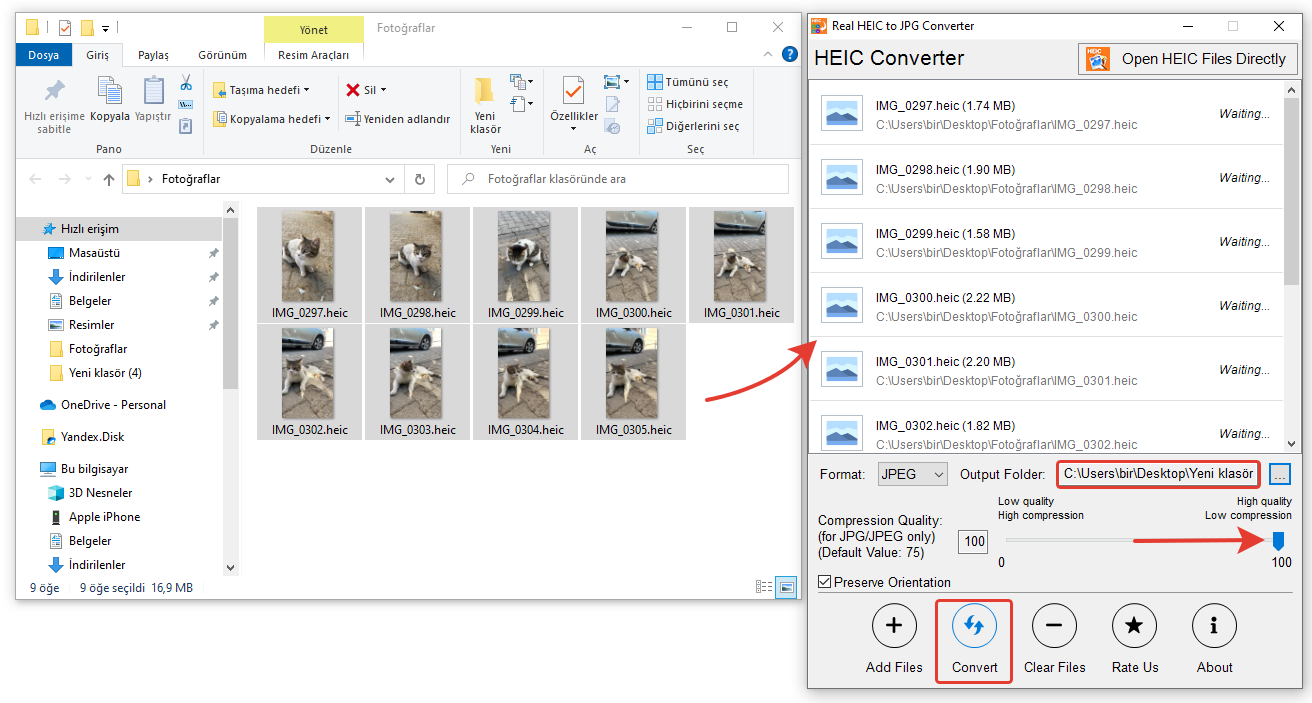Click the browse output folder ellipsis button

(1279, 474)
